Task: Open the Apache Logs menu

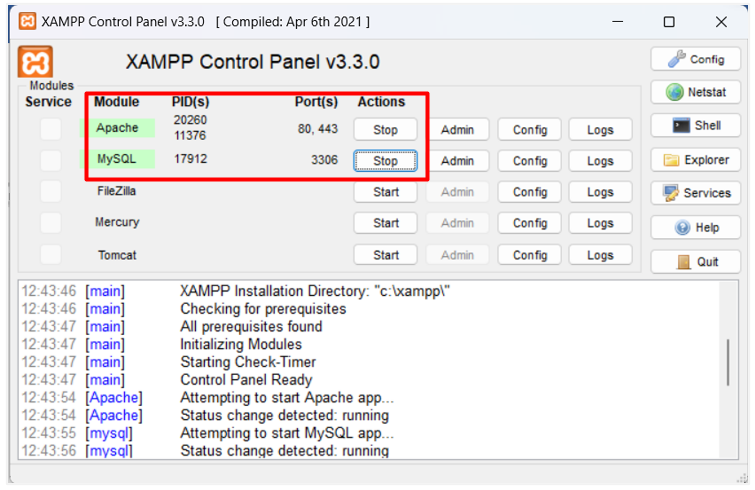Action: (x=600, y=130)
